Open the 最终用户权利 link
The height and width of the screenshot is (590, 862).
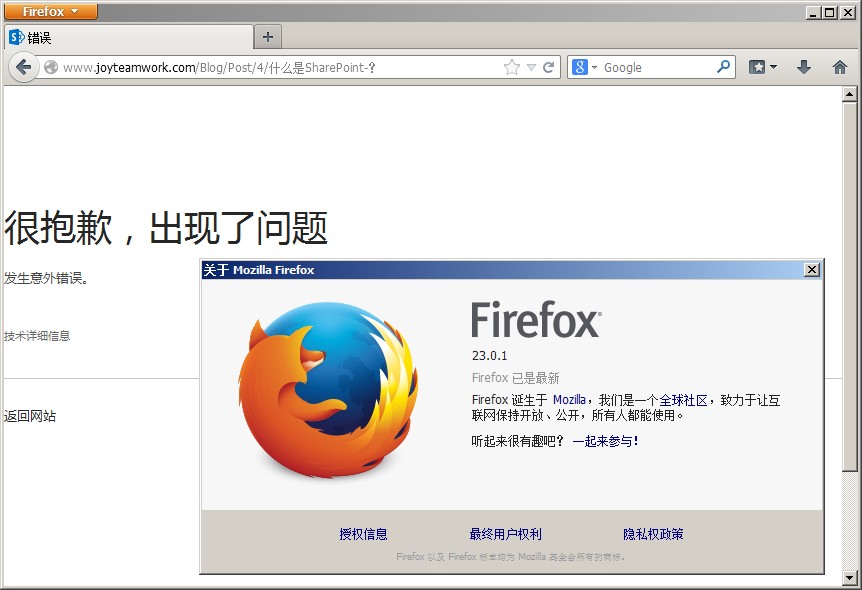coord(505,534)
